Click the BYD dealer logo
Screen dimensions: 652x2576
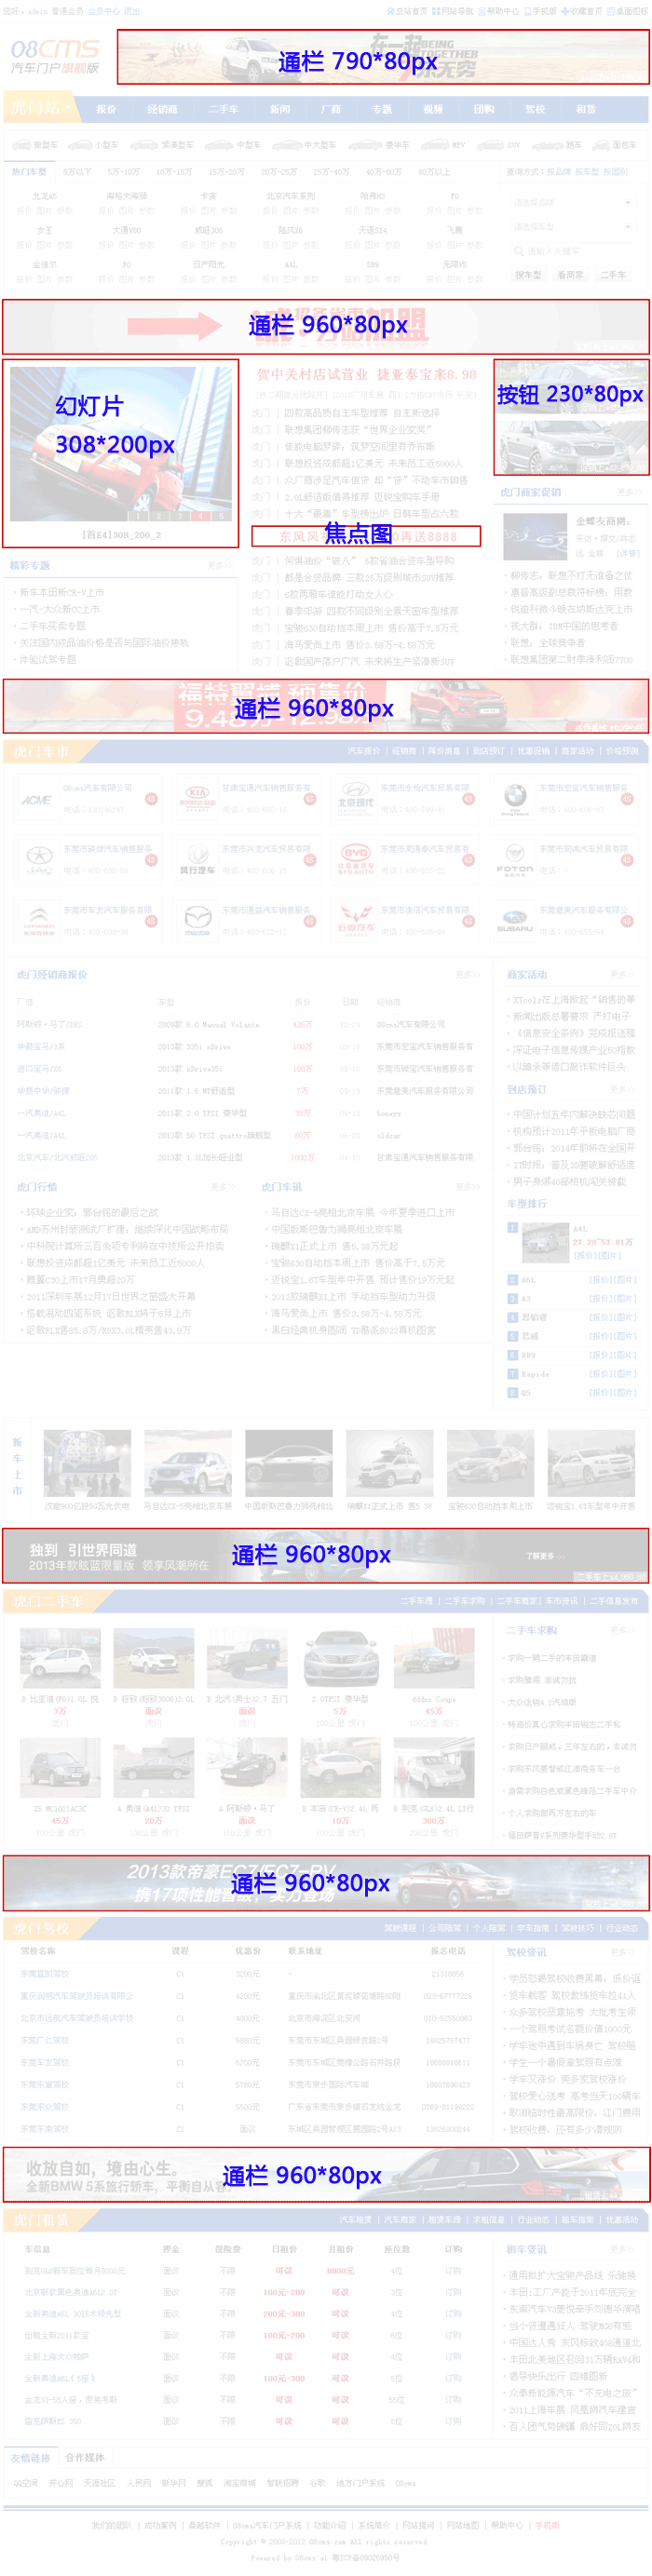click(x=355, y=857)
